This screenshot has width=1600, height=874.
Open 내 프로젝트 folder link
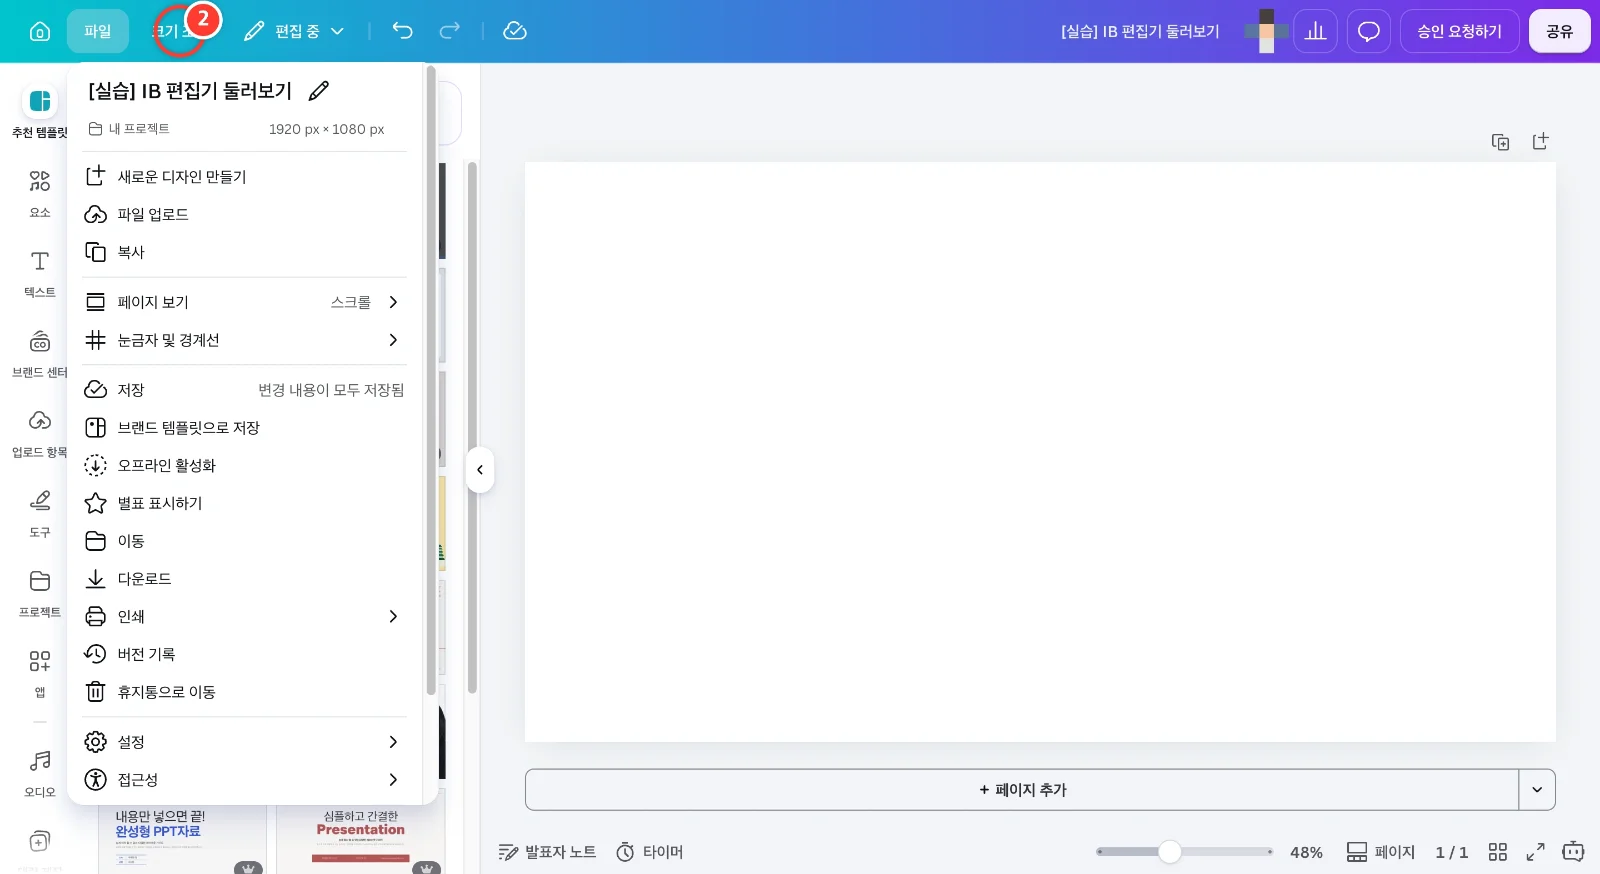tap(129, 129)
